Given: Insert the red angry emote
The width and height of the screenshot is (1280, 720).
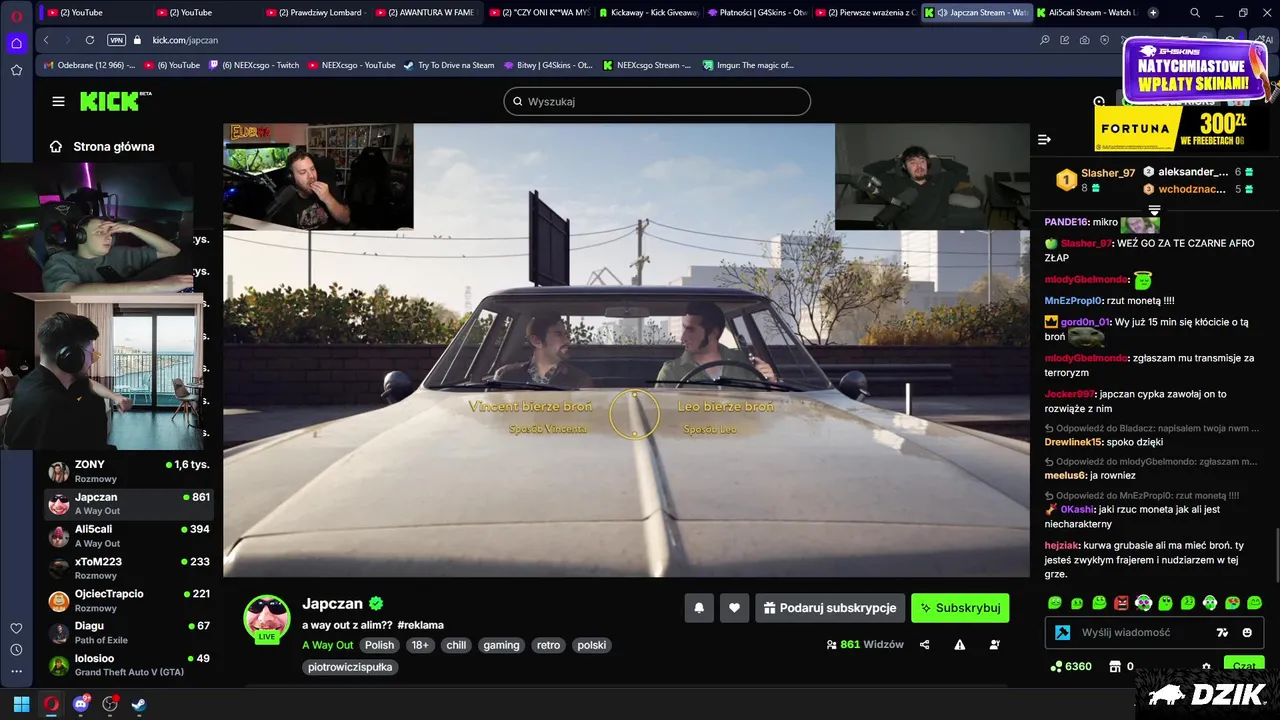Looking at the screenshot, I should point(1122,603).
